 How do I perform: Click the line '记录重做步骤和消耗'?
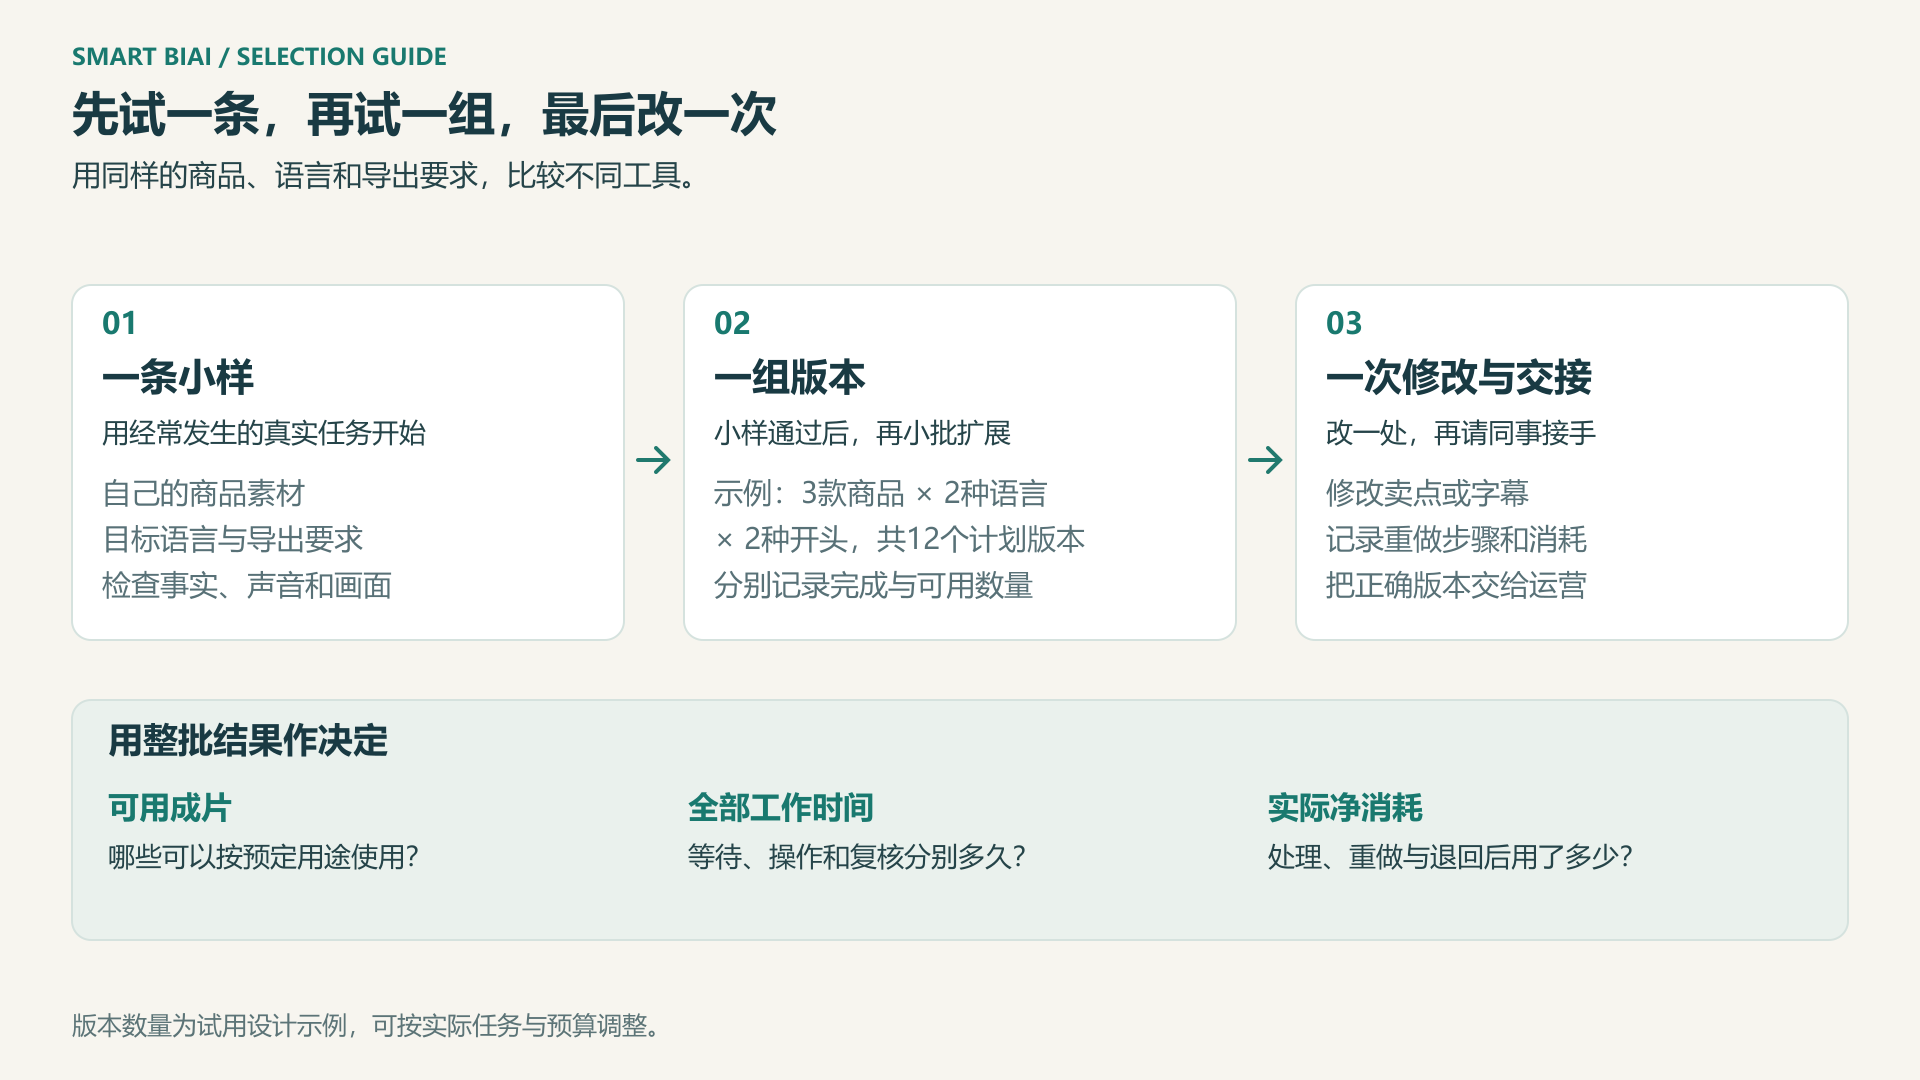(x=1456, y=539)
